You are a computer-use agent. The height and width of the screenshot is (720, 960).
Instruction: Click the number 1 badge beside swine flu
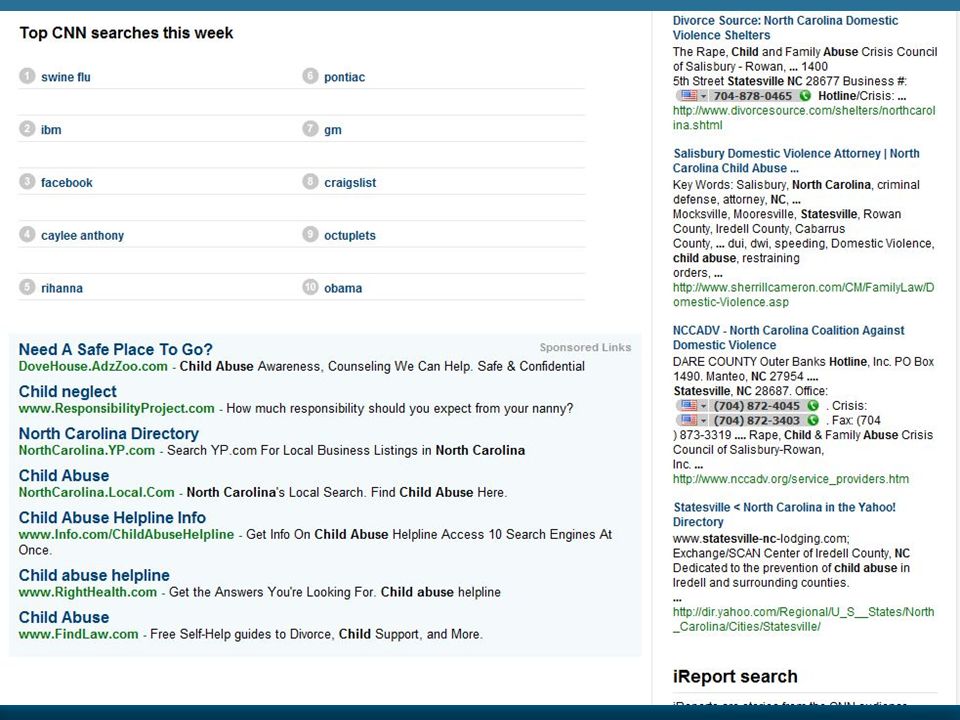point(27,76)
